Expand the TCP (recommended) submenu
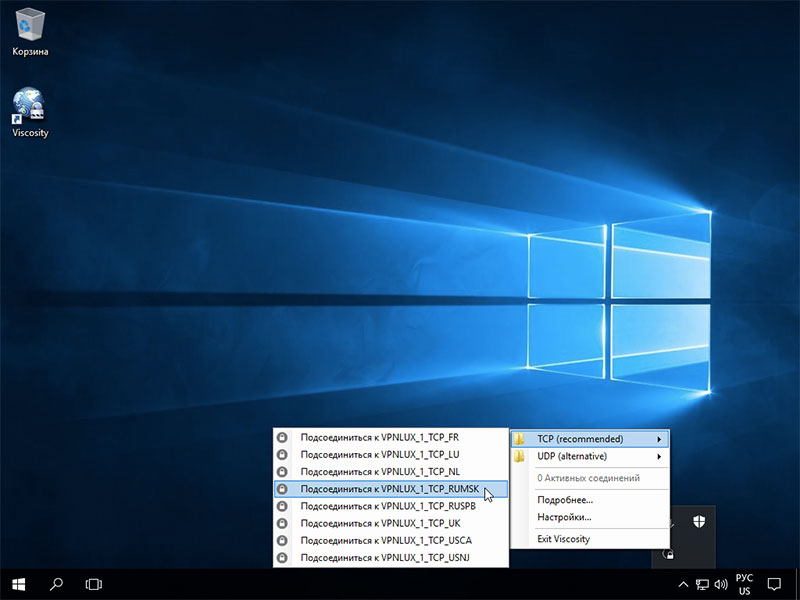 tap(590, 439)
